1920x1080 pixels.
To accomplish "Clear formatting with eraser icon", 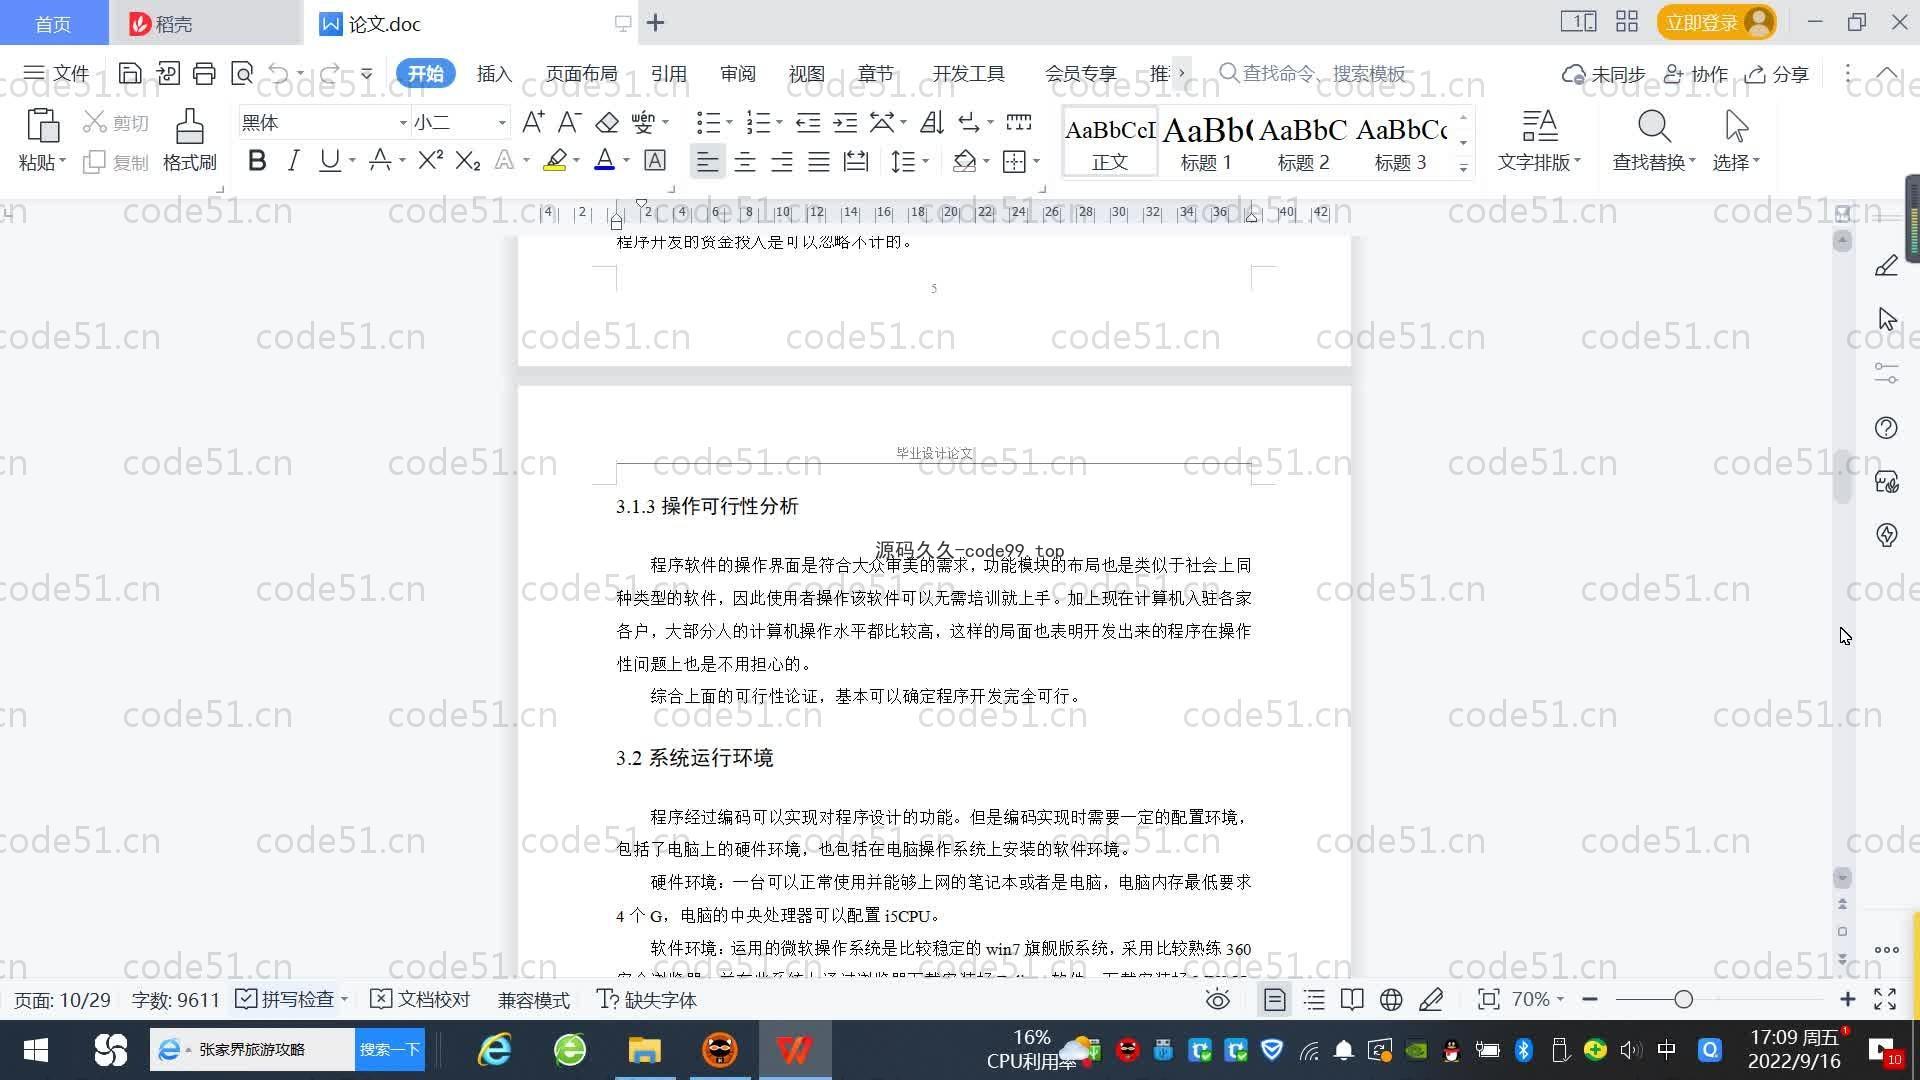I will tap(607, 122).
